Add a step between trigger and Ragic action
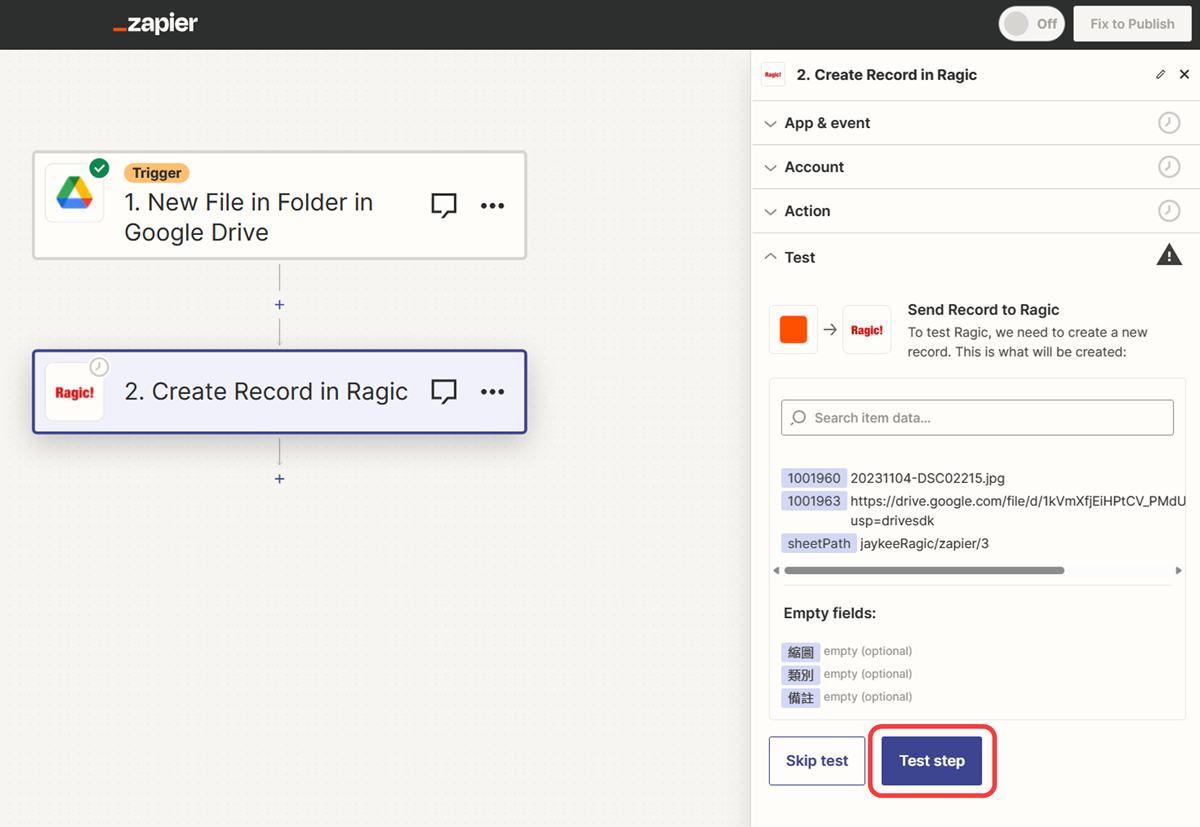 (279, 305)
